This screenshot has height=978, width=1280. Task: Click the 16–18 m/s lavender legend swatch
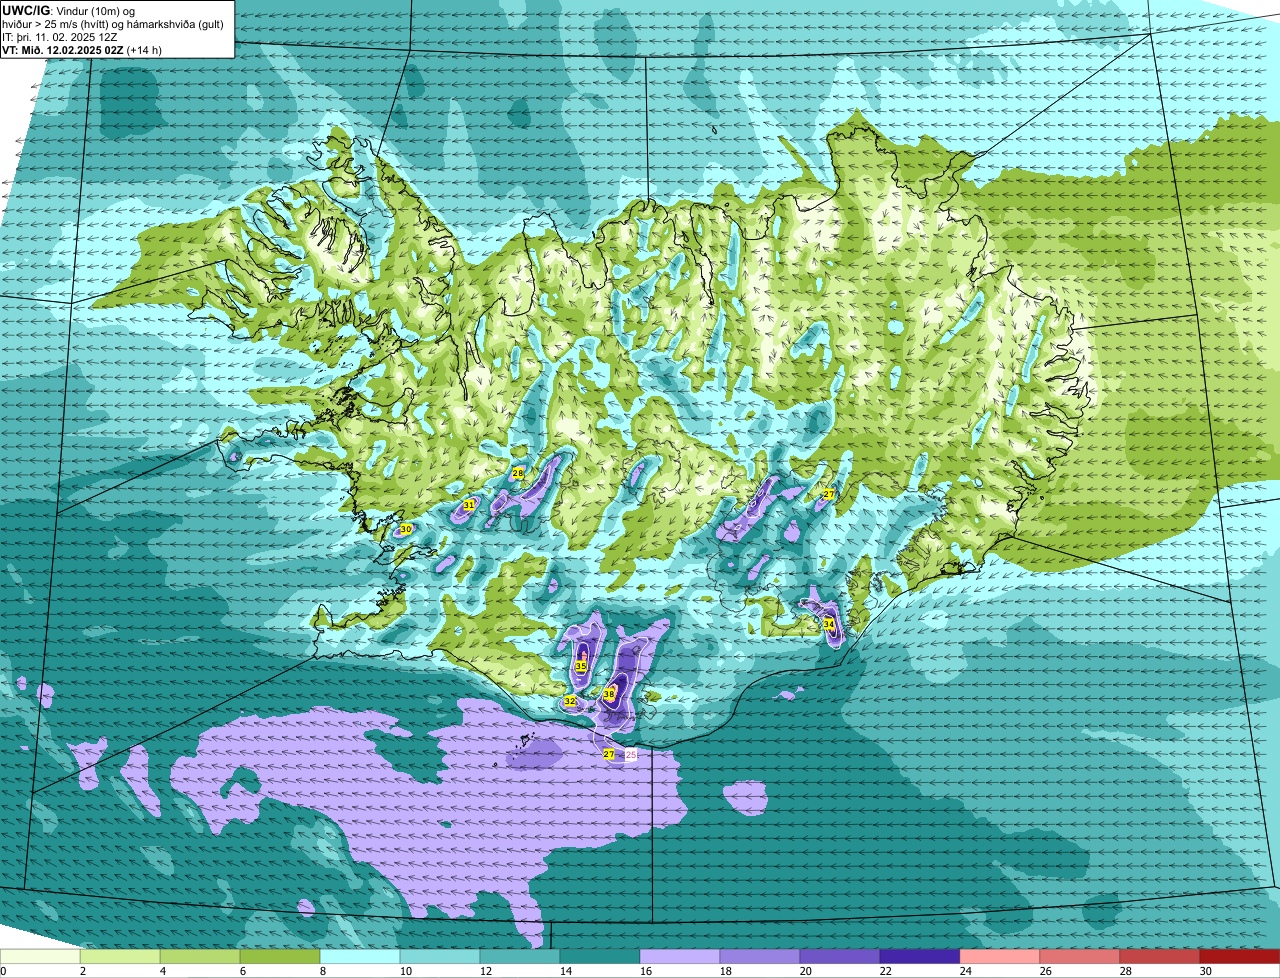pos(680,956)
